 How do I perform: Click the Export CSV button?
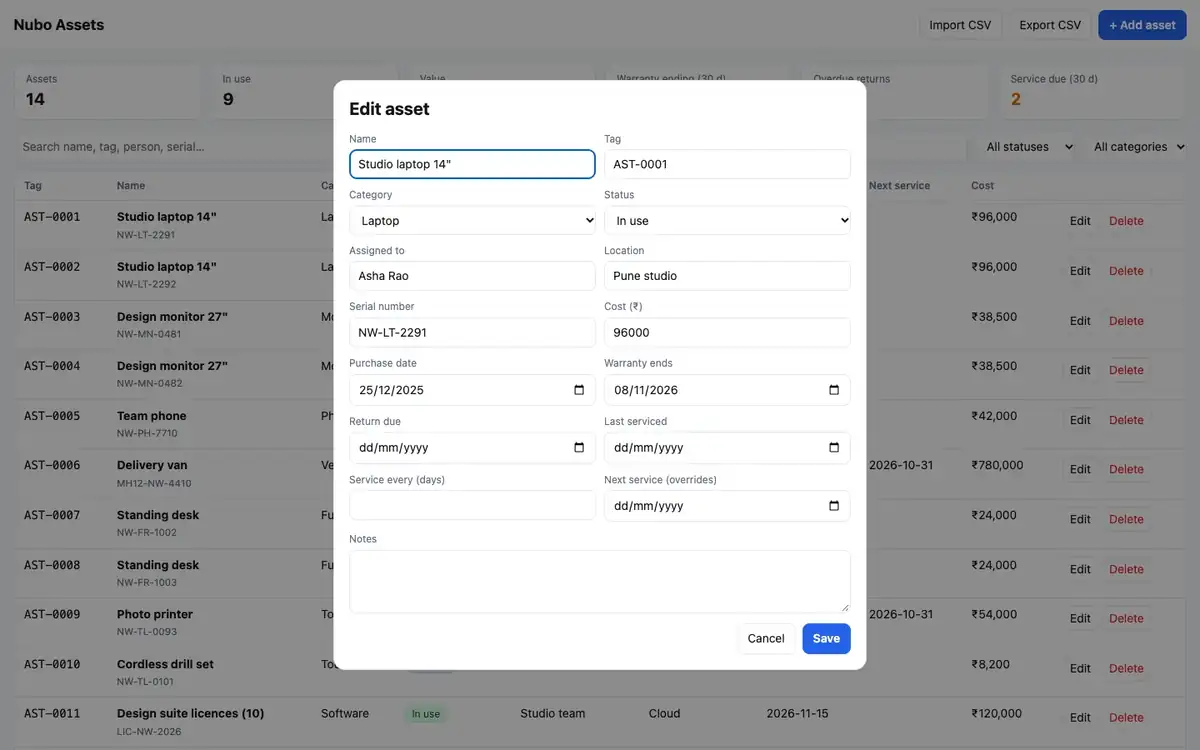(1050, 25)
